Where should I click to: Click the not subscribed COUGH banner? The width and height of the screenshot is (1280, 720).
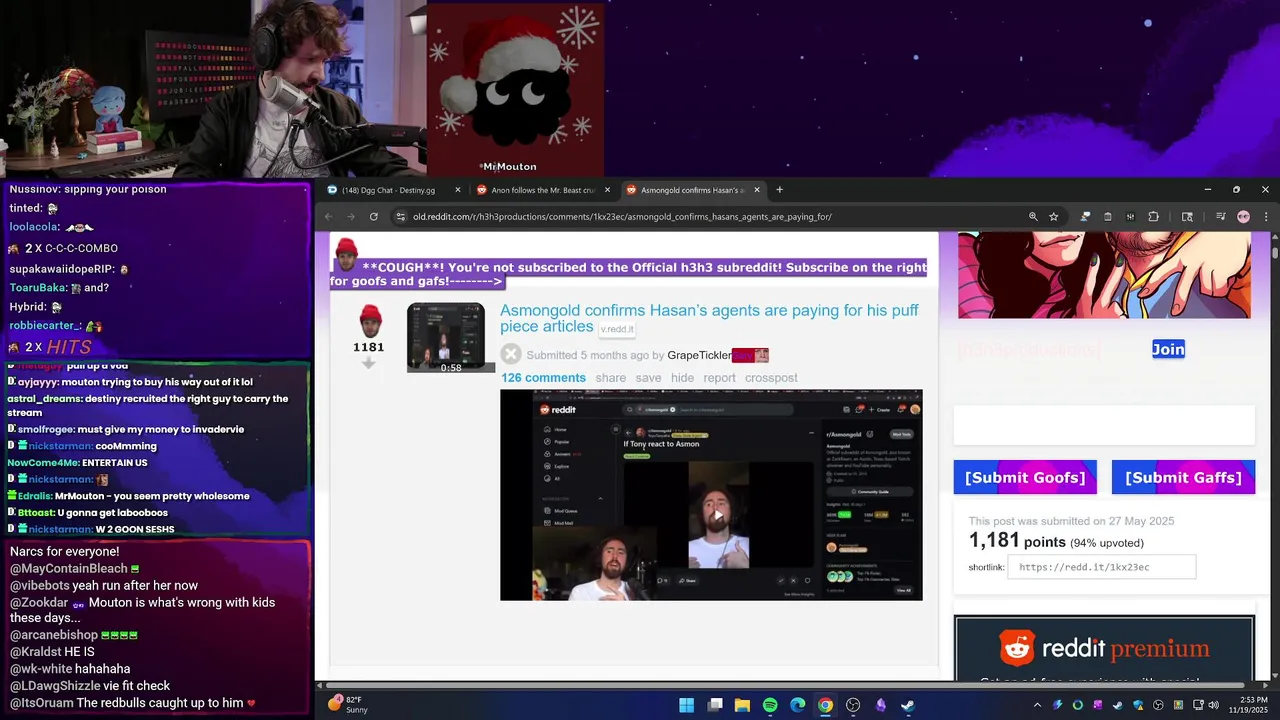pyautogui.click(x=629, y=274)
